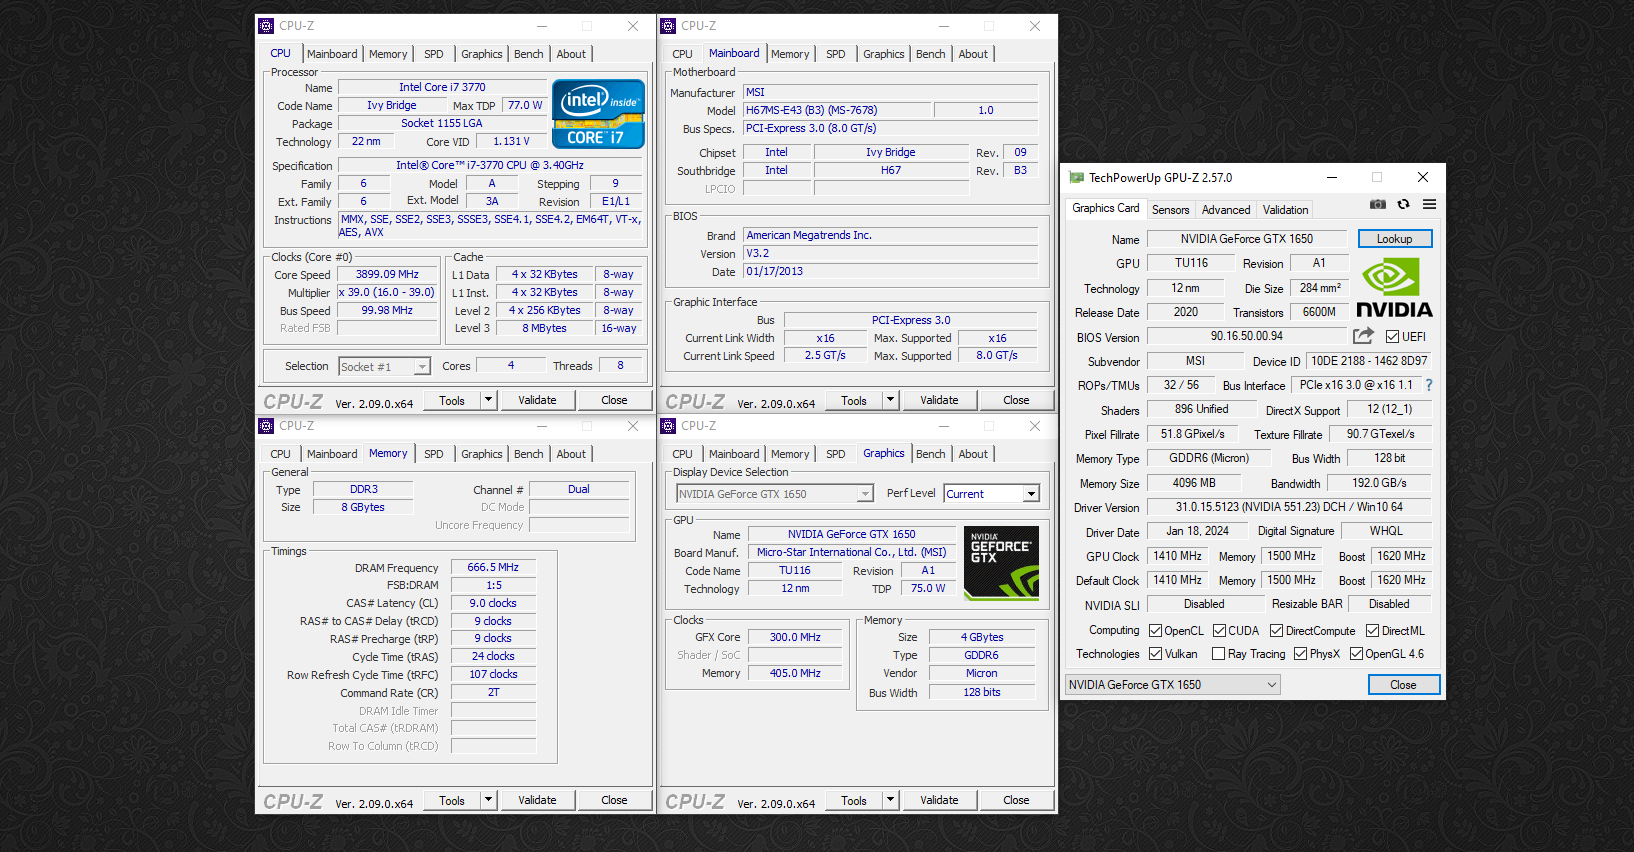Image resolution: width=1634 pixels, height=852 pixels.
Task: Click title bar icon of CPU-Z display device window
Action: pos(668,426)
